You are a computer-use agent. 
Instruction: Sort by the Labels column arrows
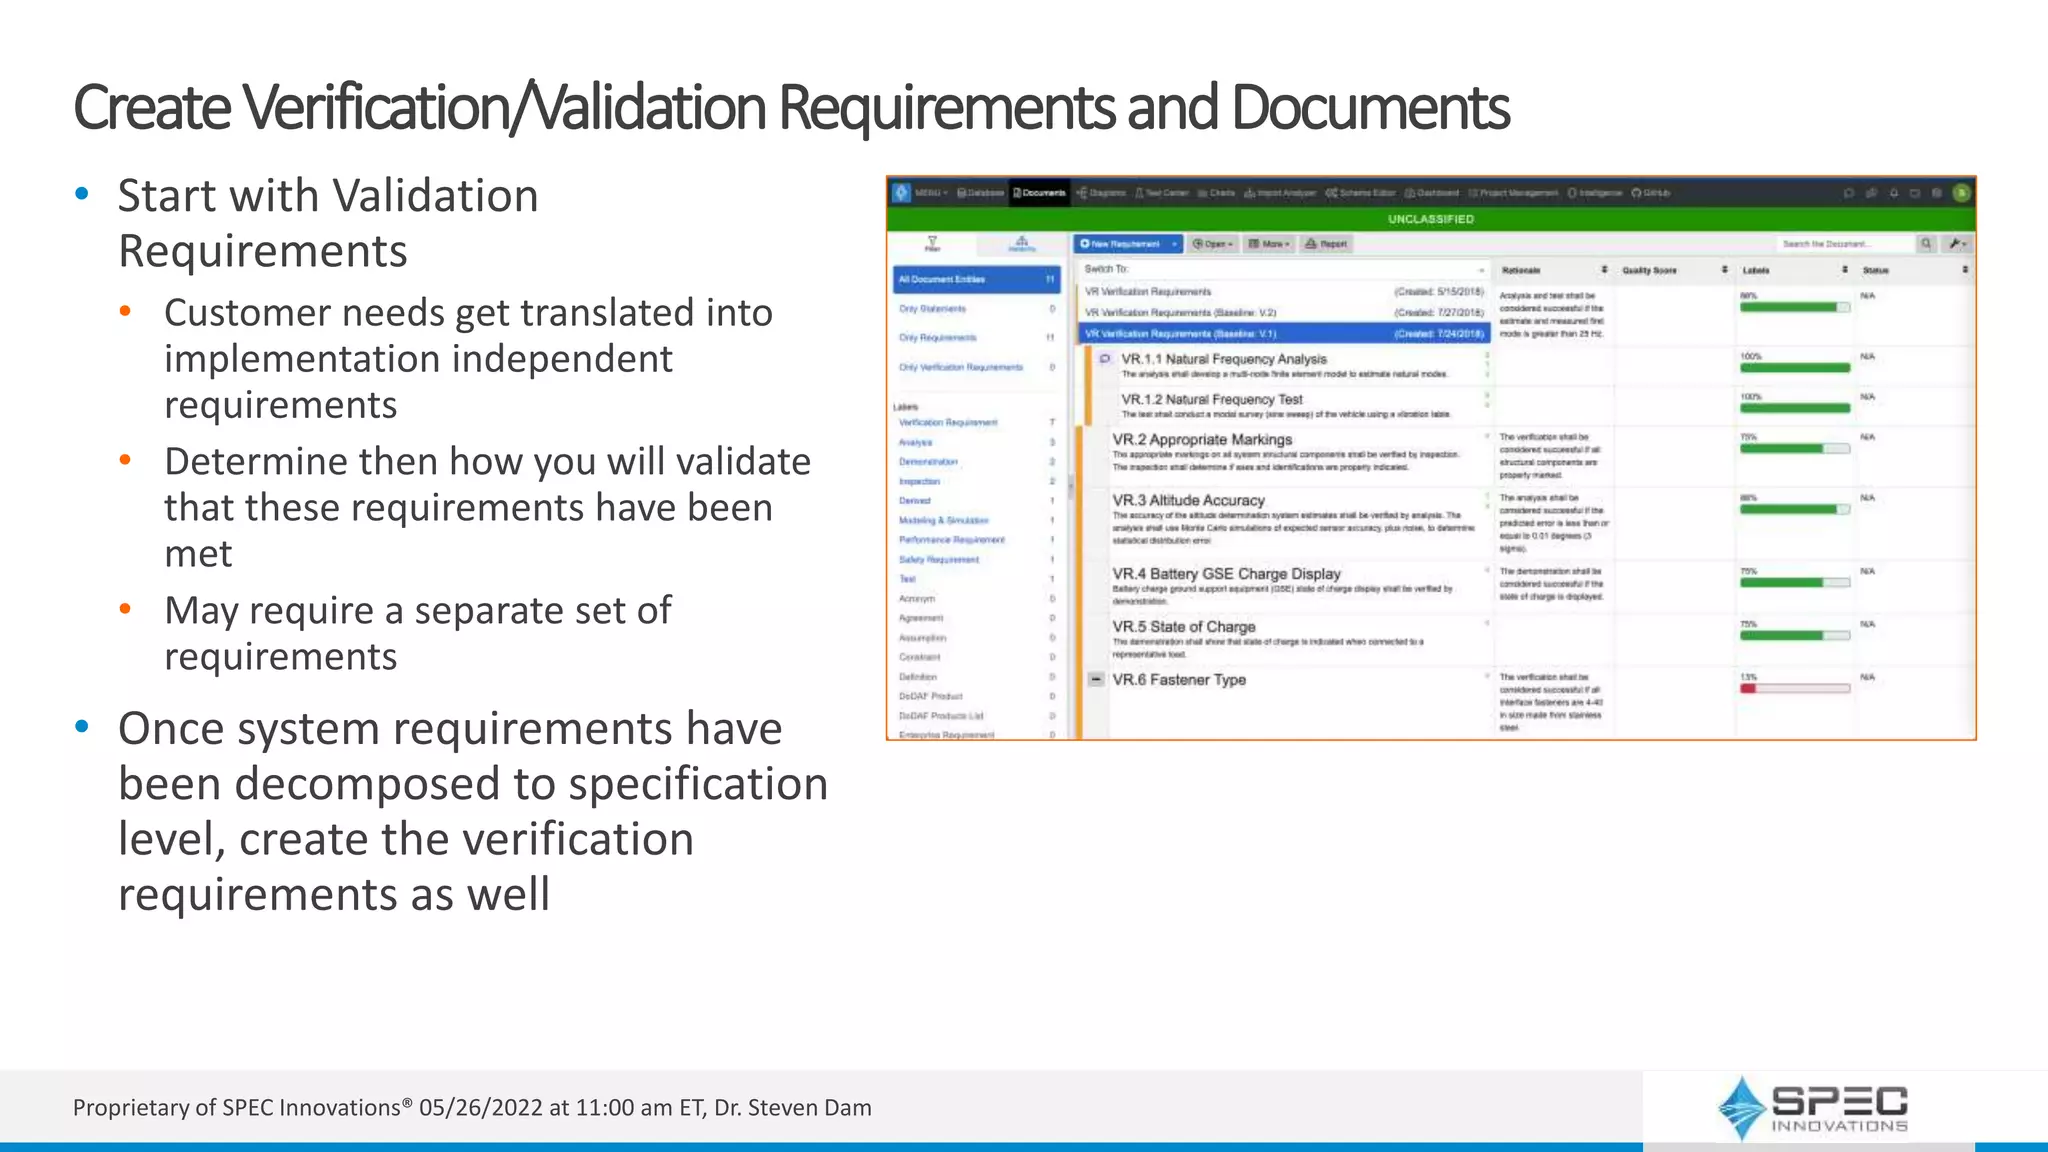point(1844,270)
